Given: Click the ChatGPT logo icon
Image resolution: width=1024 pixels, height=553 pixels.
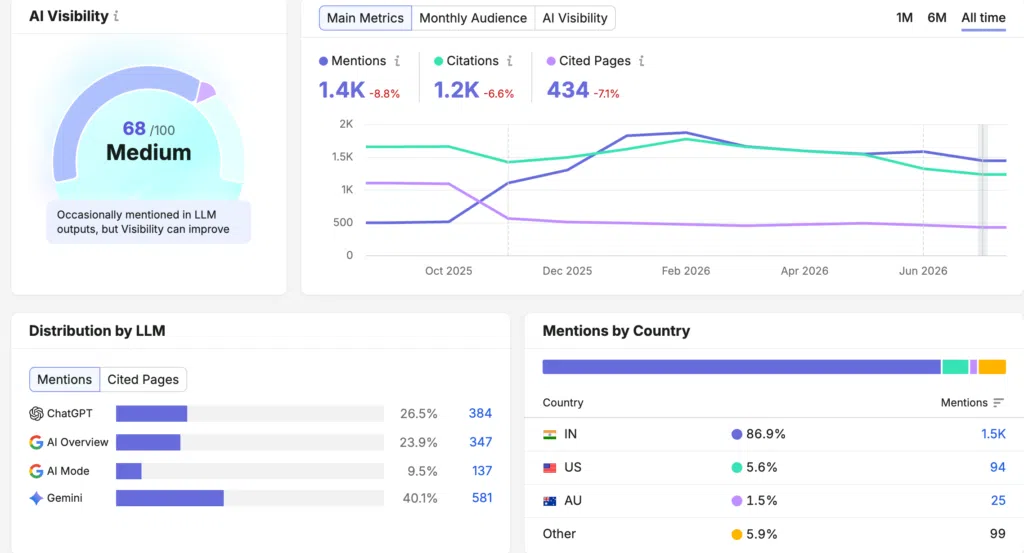Looking at the screenshot, I should [x=37, y=413].
